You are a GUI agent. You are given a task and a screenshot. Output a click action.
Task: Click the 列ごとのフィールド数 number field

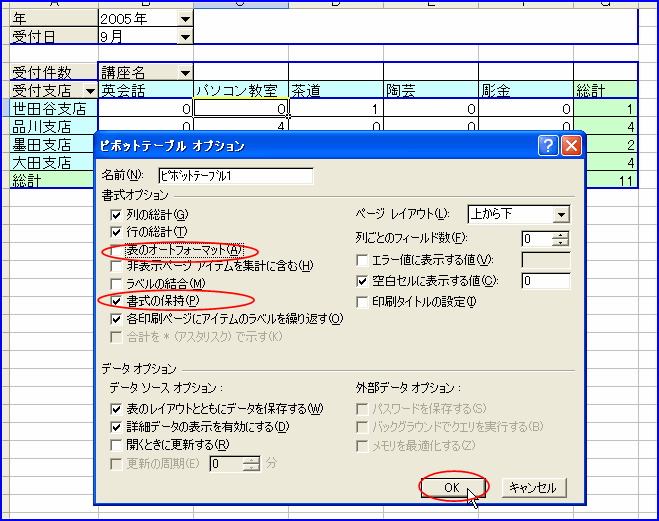pos(537,239)
